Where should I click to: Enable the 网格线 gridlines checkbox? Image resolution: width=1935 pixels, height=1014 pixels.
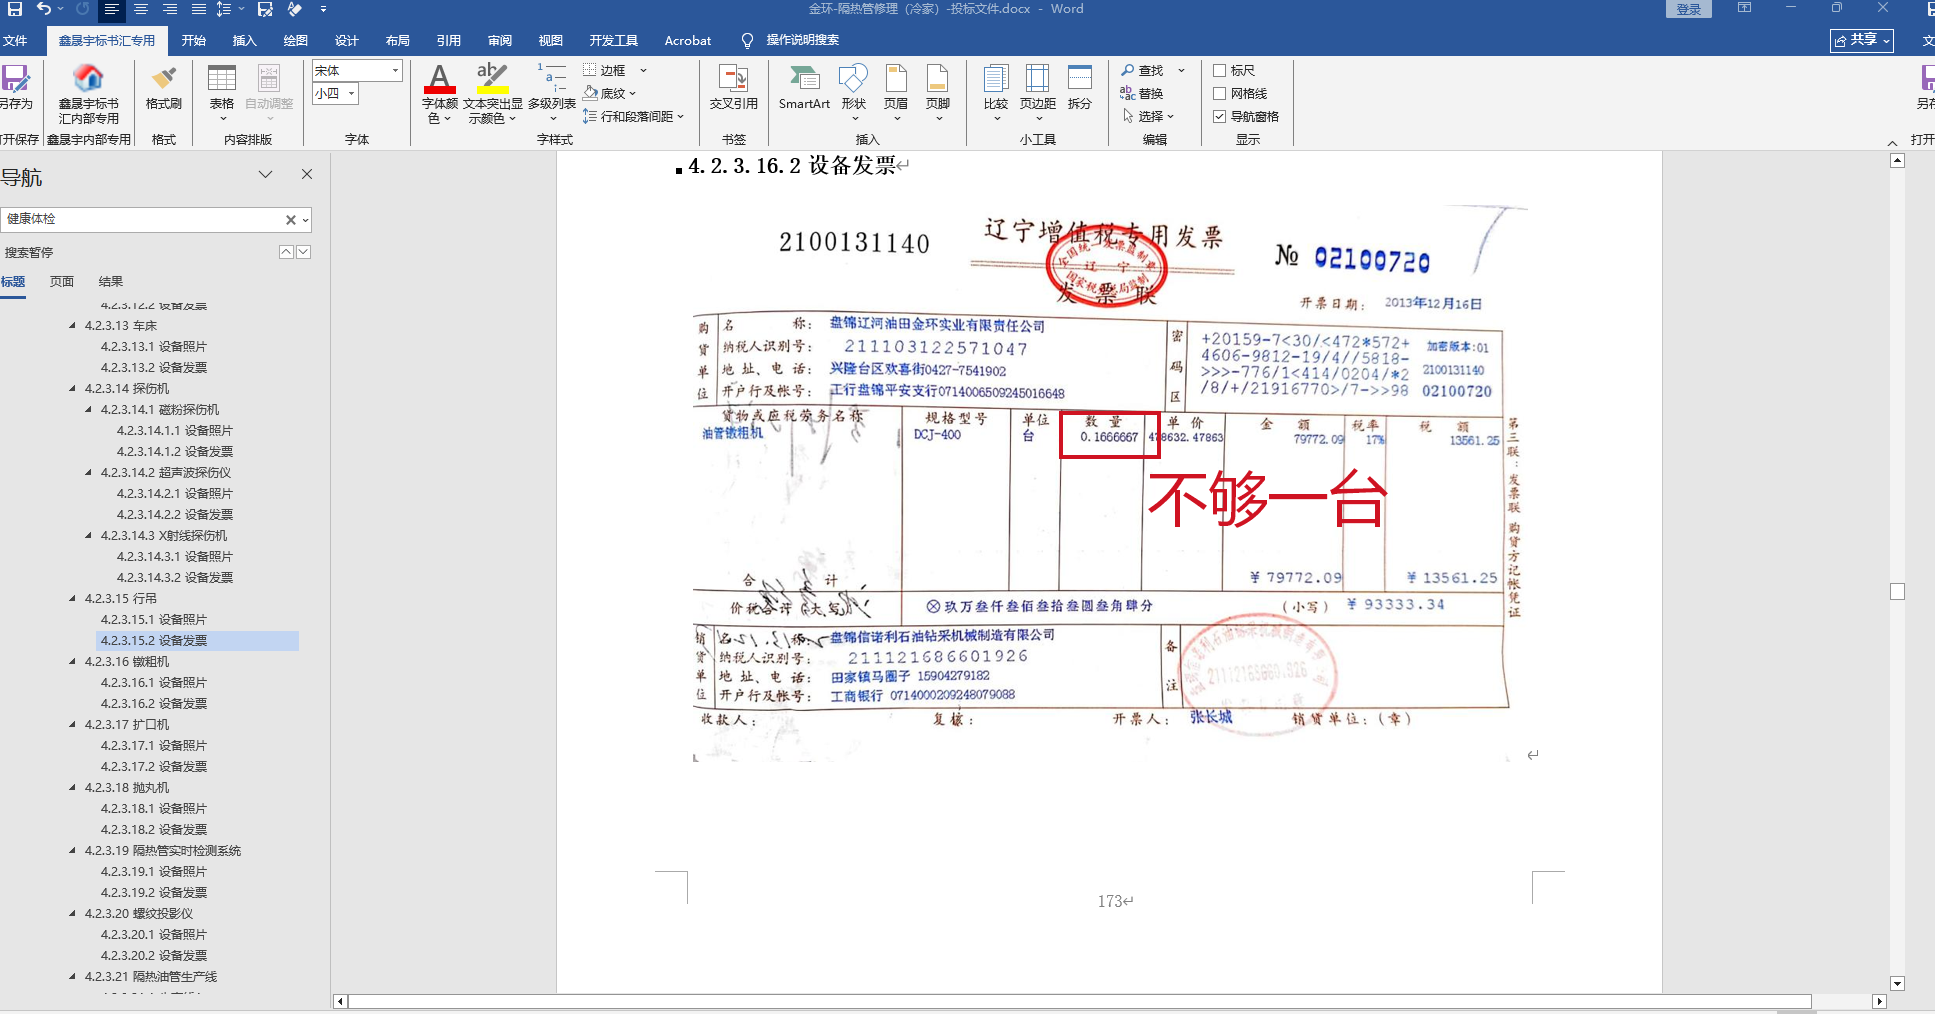pyautogui.click(x=1220, y=93)
